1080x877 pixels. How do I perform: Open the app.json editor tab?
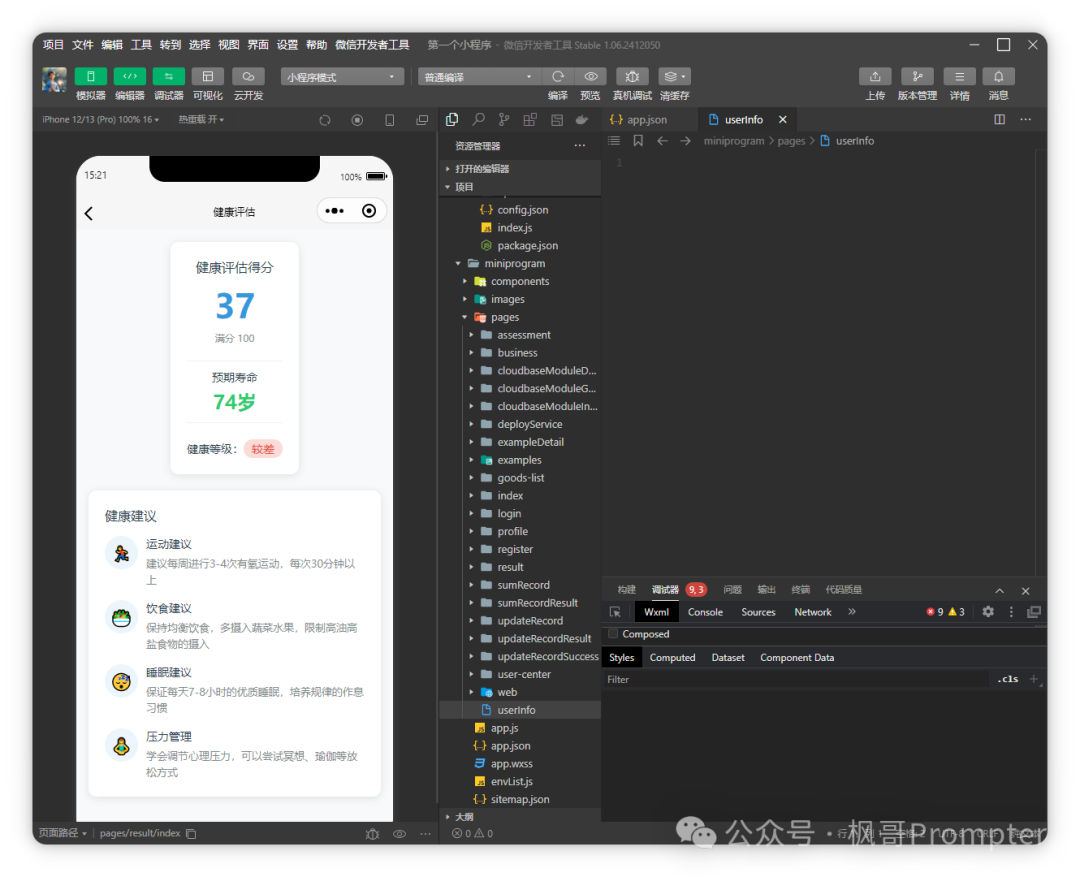(x=646, y=120)
